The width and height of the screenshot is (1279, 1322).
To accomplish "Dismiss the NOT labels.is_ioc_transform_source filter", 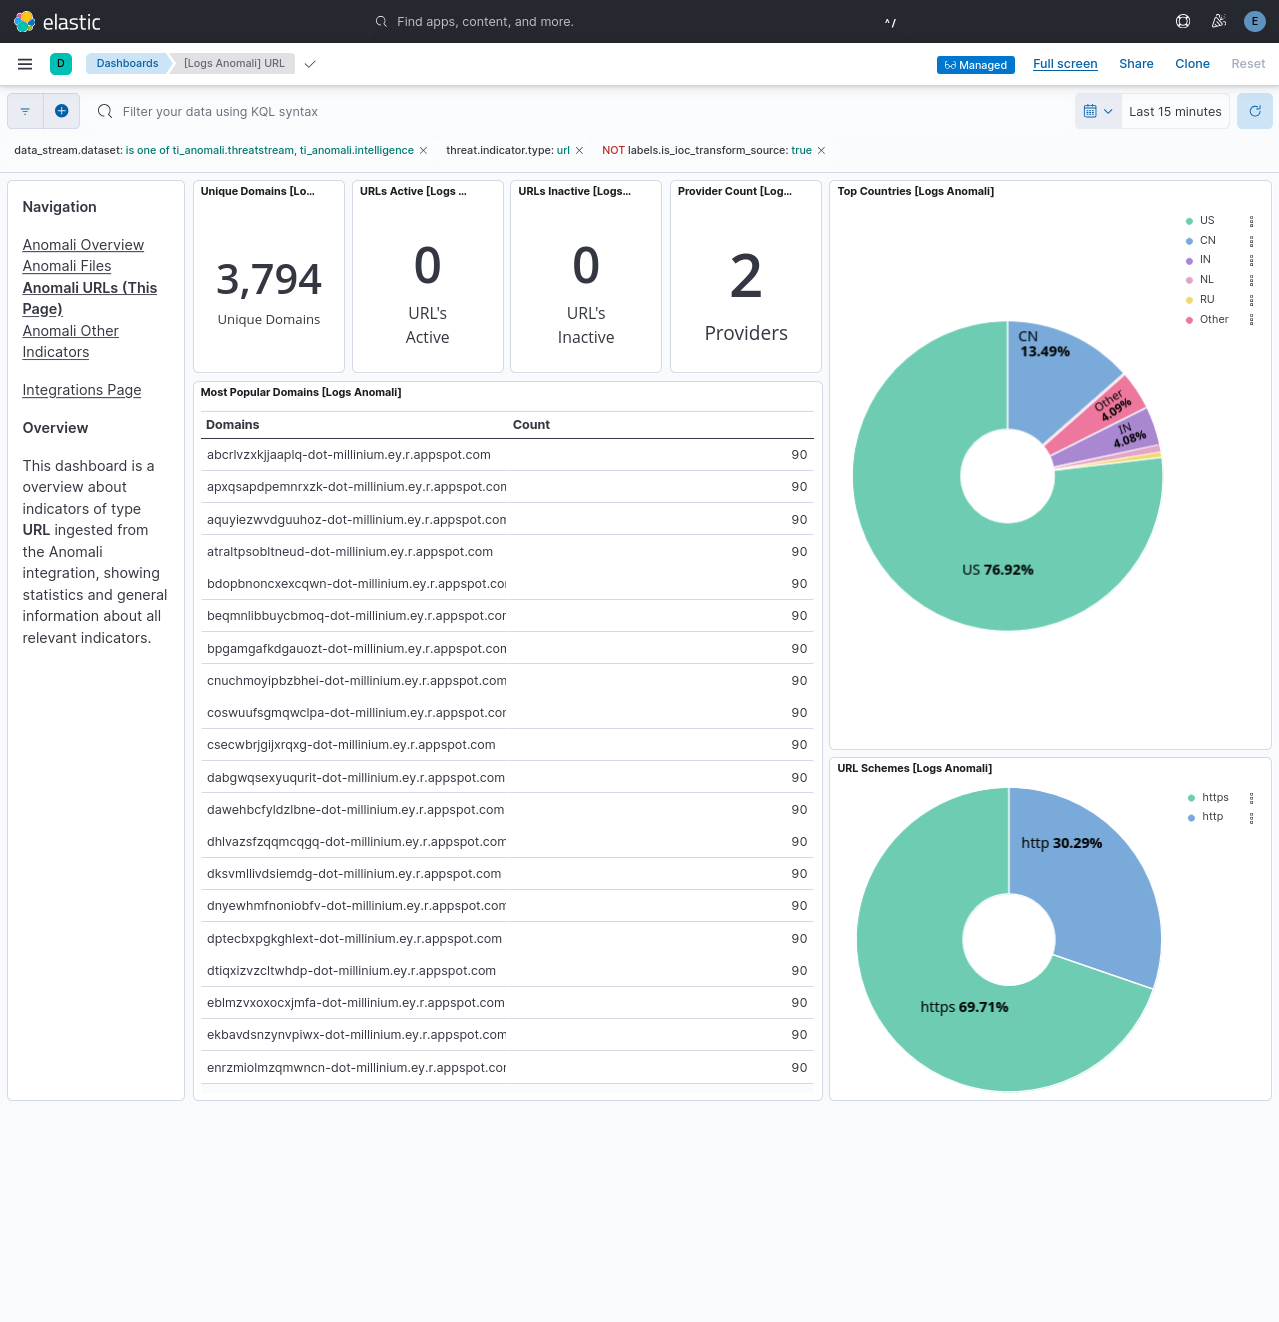I will (x=820, y=150).
